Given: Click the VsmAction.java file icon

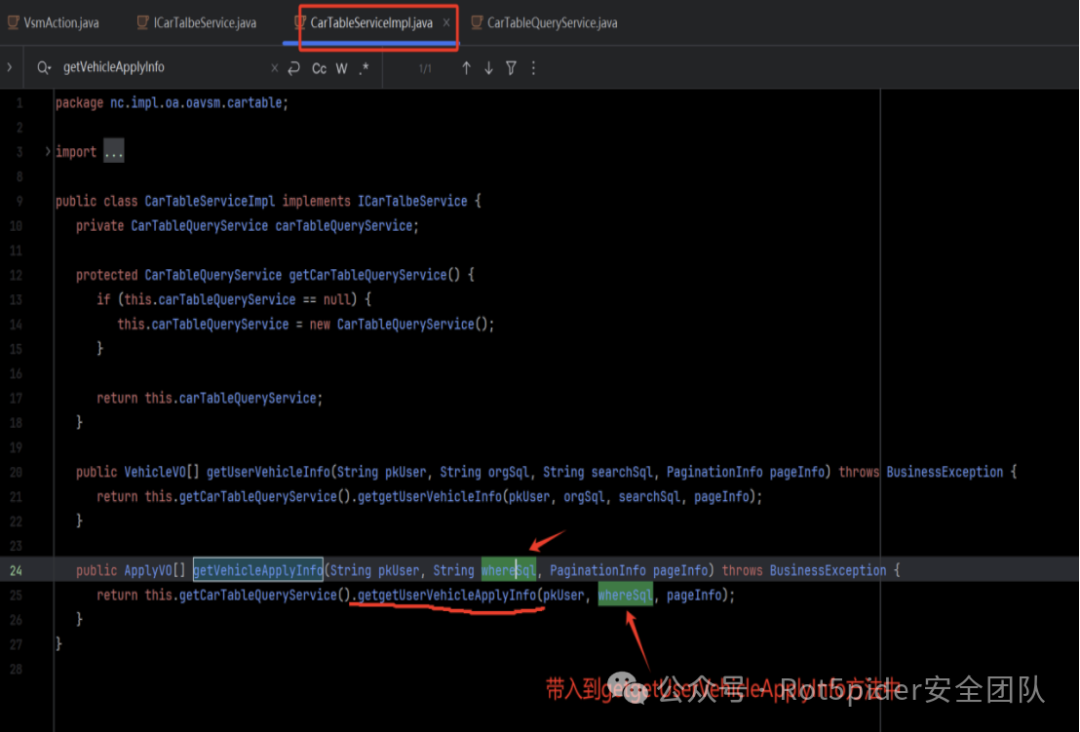Looking at the screenshot, I should coord(13,23).
